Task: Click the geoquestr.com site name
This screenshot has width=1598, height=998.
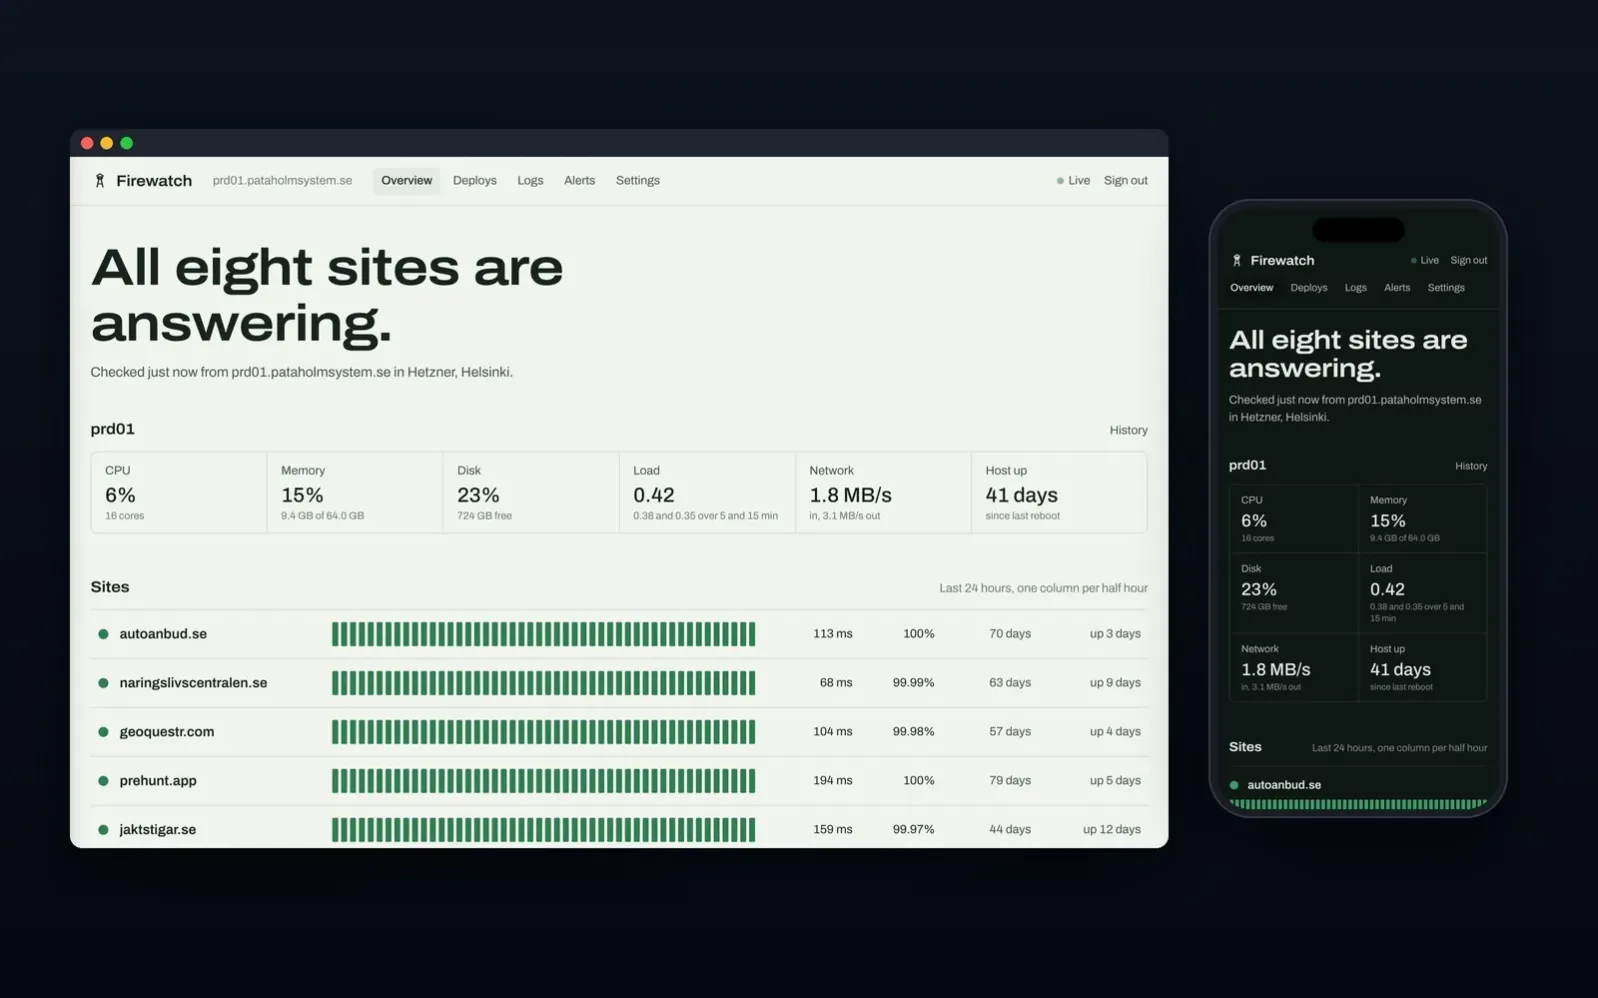Action: pos(166,732)
